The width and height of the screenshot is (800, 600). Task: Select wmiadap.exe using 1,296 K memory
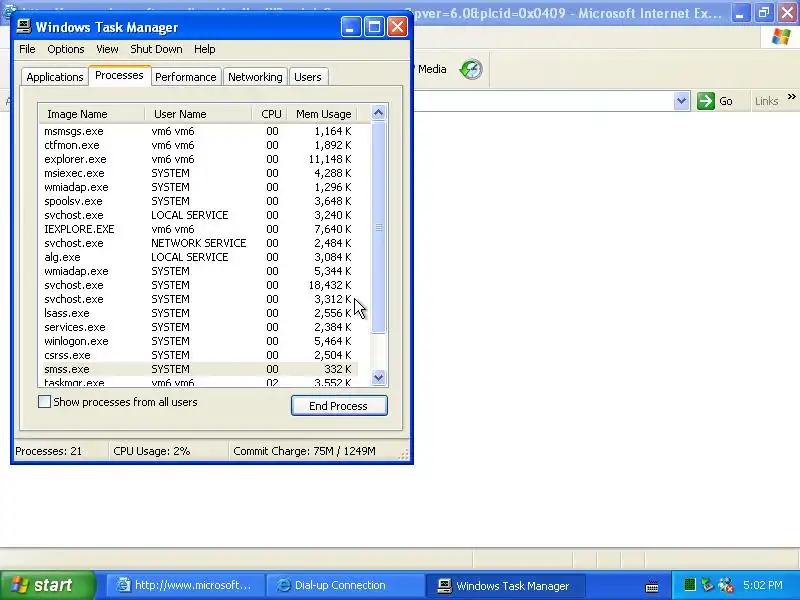(x=198, y=187)
